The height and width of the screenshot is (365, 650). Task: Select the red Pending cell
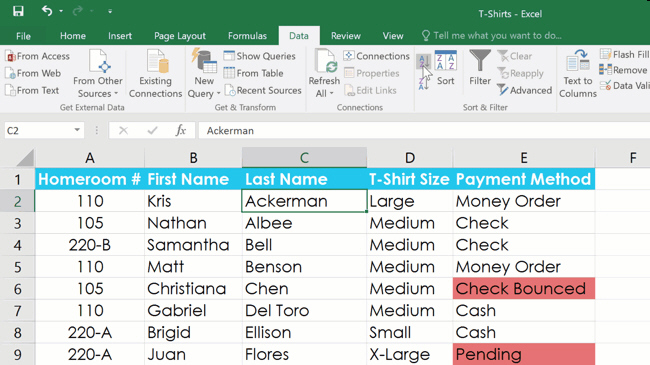(x=524, y=354)
